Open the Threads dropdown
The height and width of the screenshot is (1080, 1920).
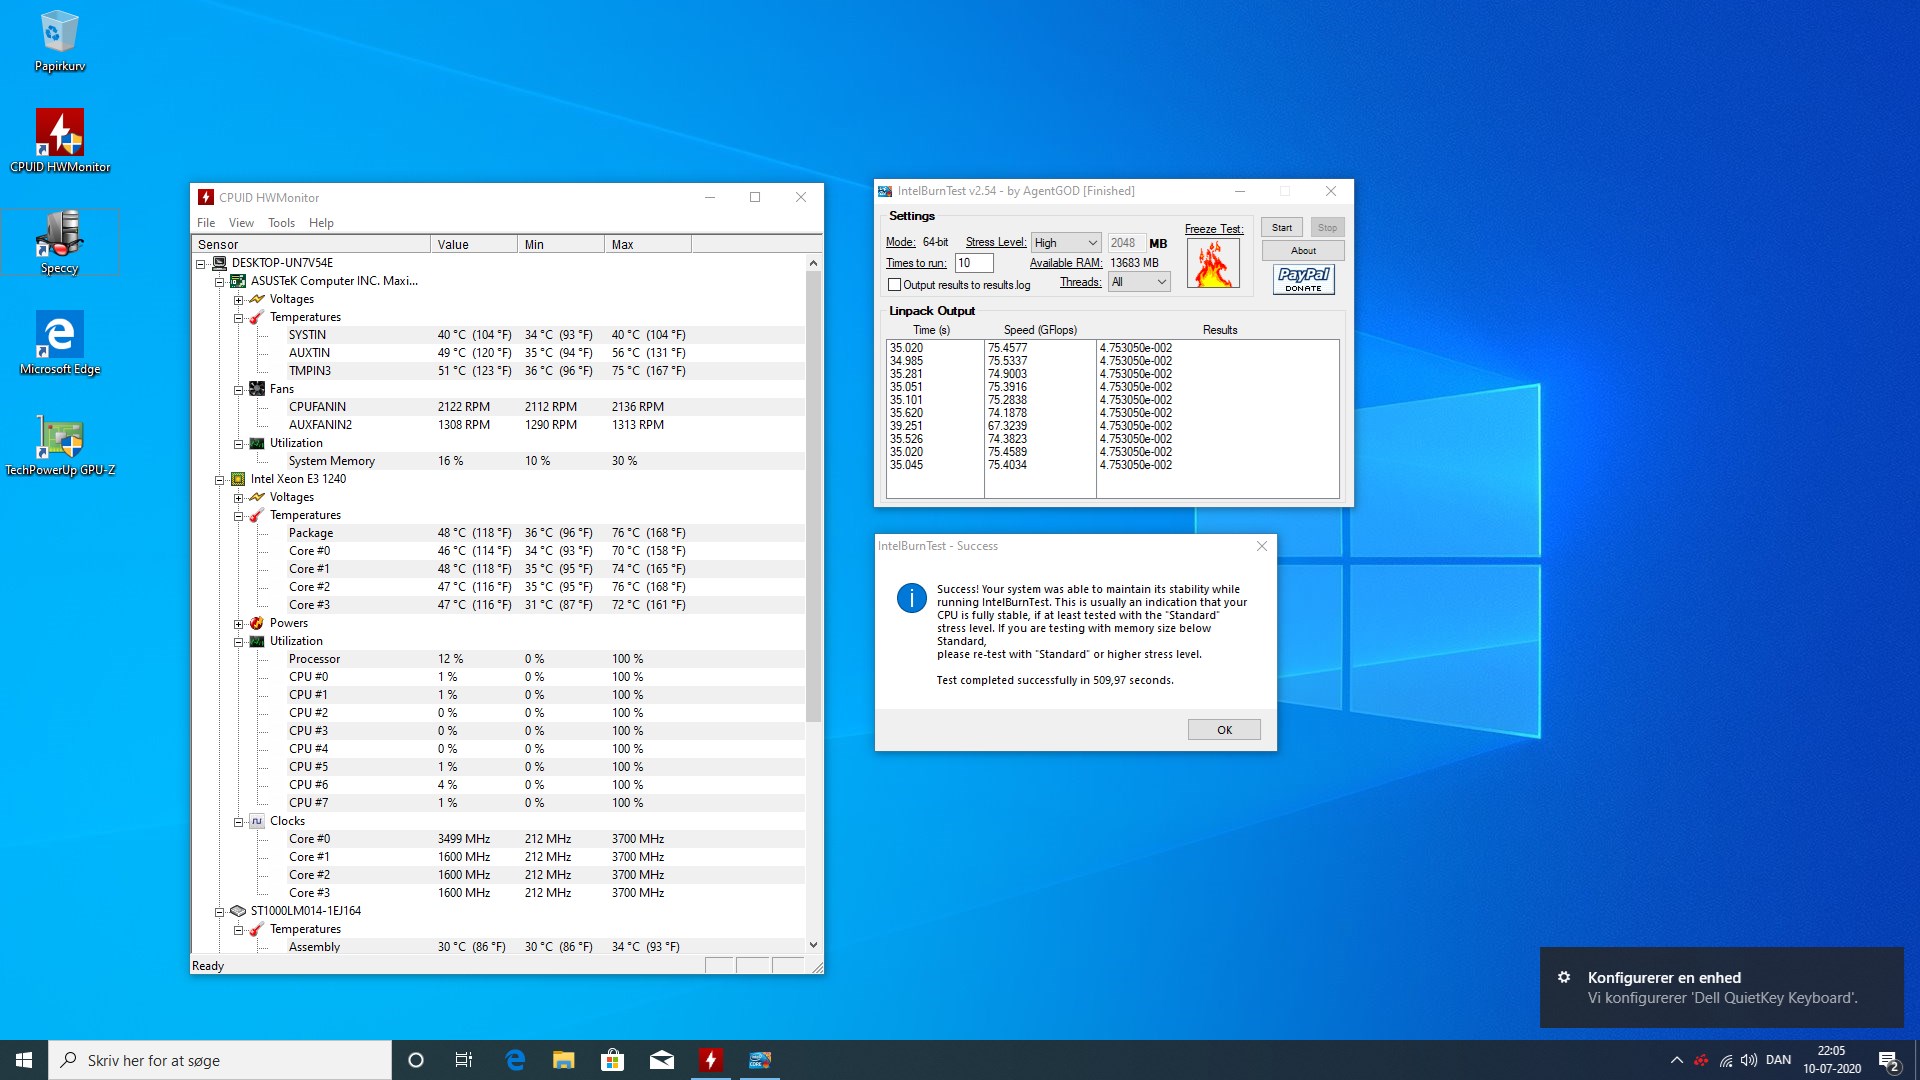tap(1139, 282)
